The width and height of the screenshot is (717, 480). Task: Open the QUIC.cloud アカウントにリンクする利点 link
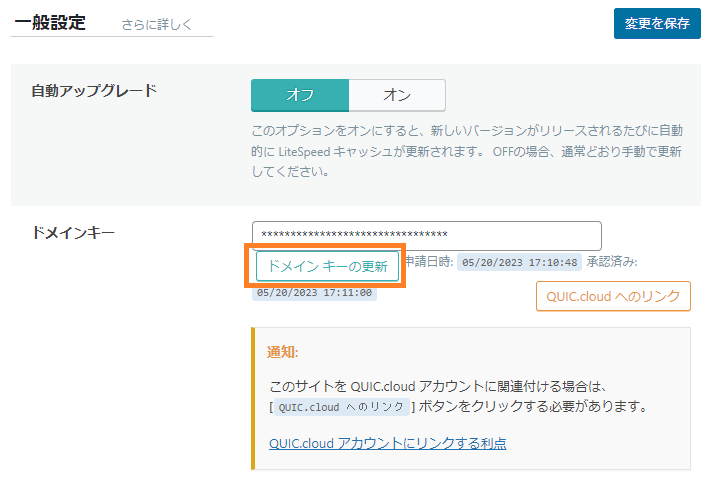387,443
